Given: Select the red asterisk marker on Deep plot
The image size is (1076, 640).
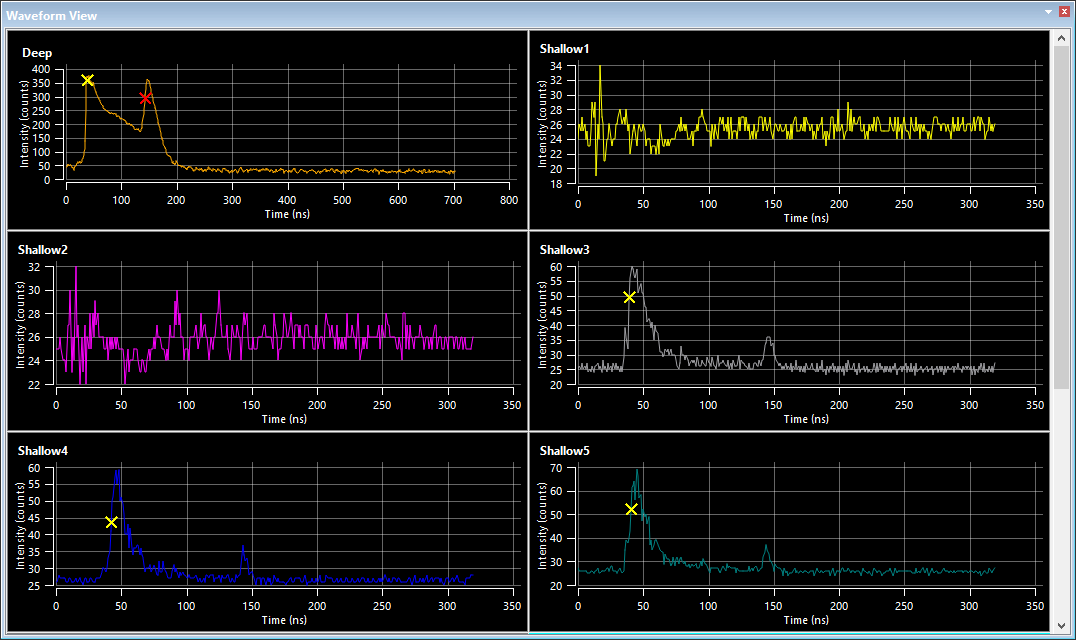Looking at the screenshot, I should point(146,98).
